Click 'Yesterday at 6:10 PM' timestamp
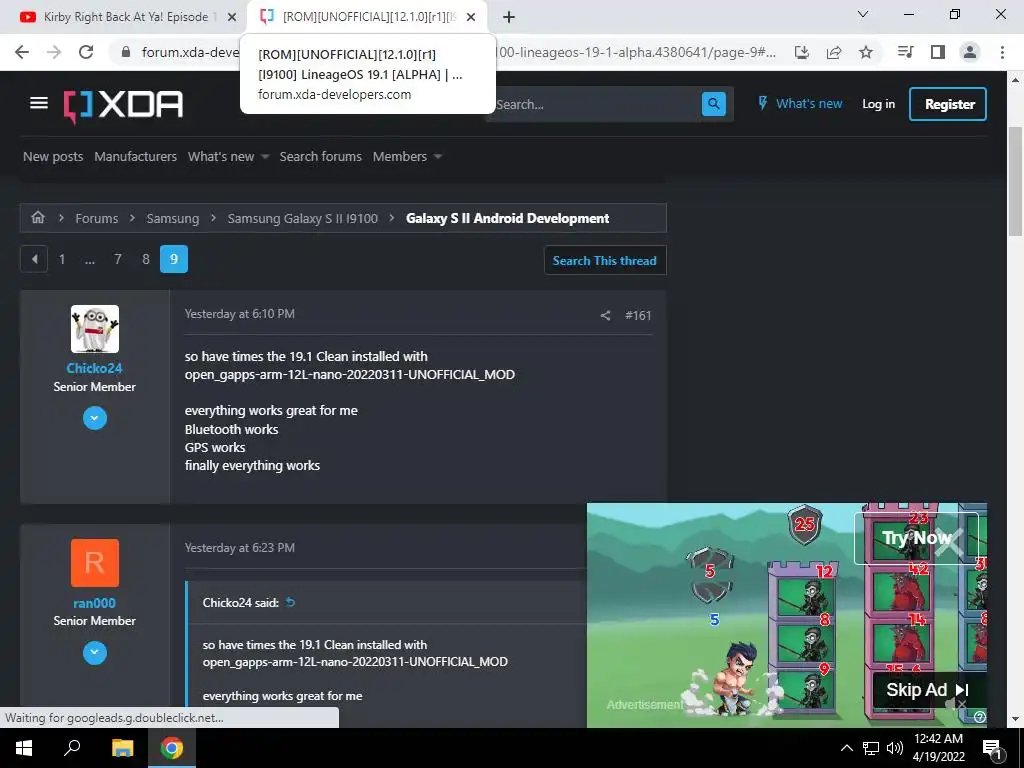The image size is (1024, 768). 240,313
